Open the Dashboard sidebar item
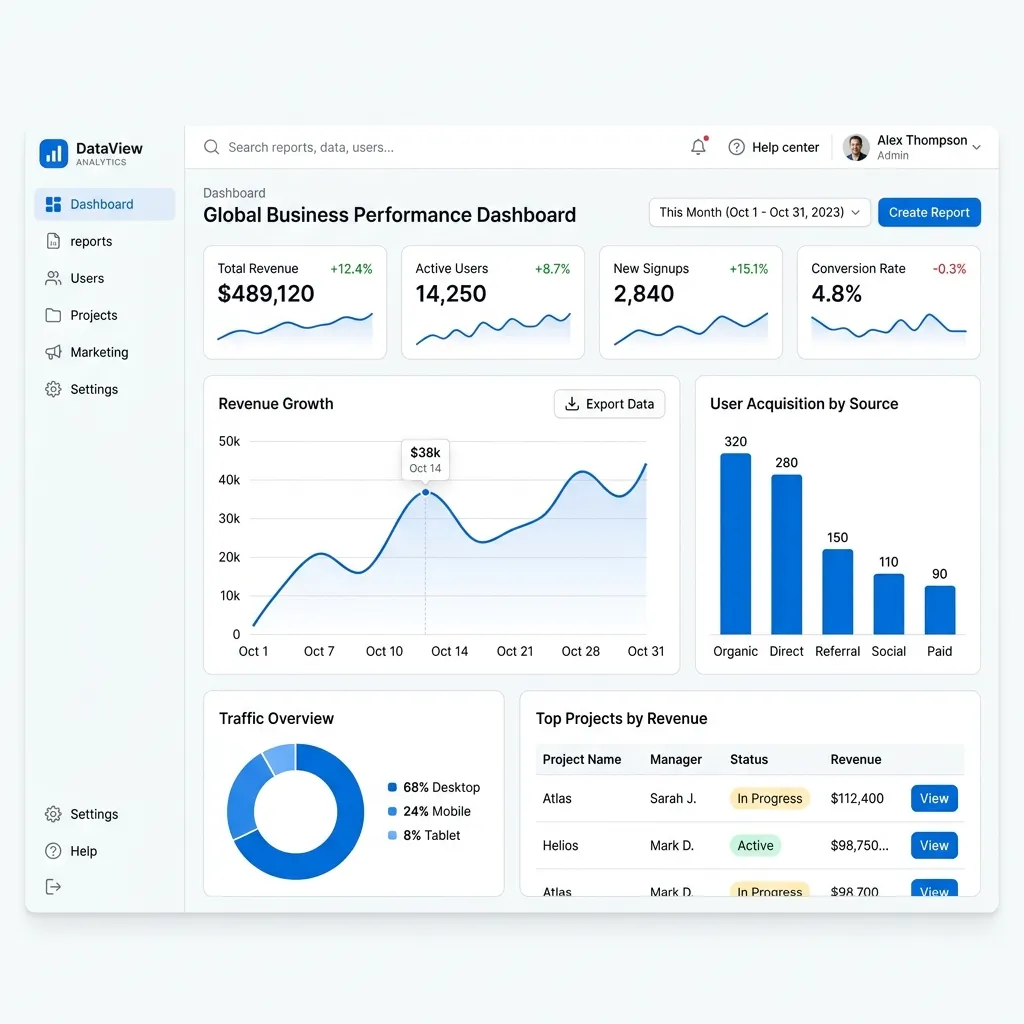The width and height of the screenshot is (1024, 1024). click(x=104, y=204)
